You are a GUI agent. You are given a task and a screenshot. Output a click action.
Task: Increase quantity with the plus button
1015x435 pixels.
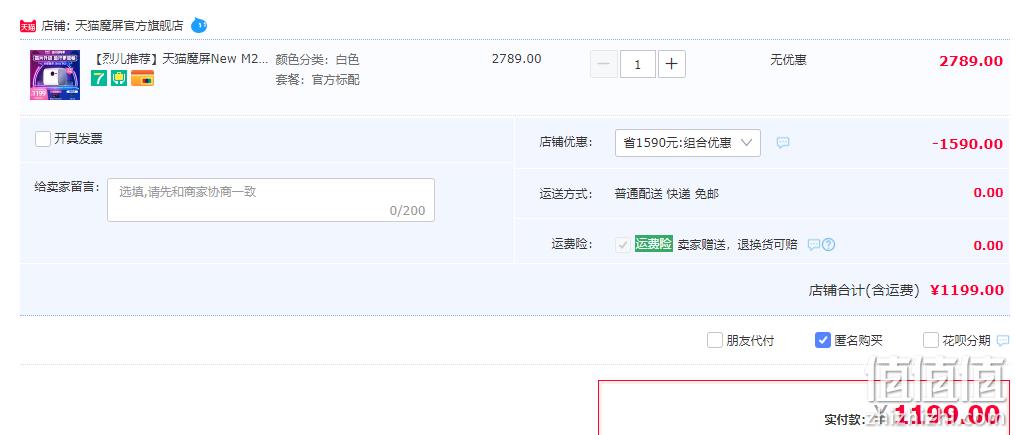pyautogui.click(x=672, y=64)
